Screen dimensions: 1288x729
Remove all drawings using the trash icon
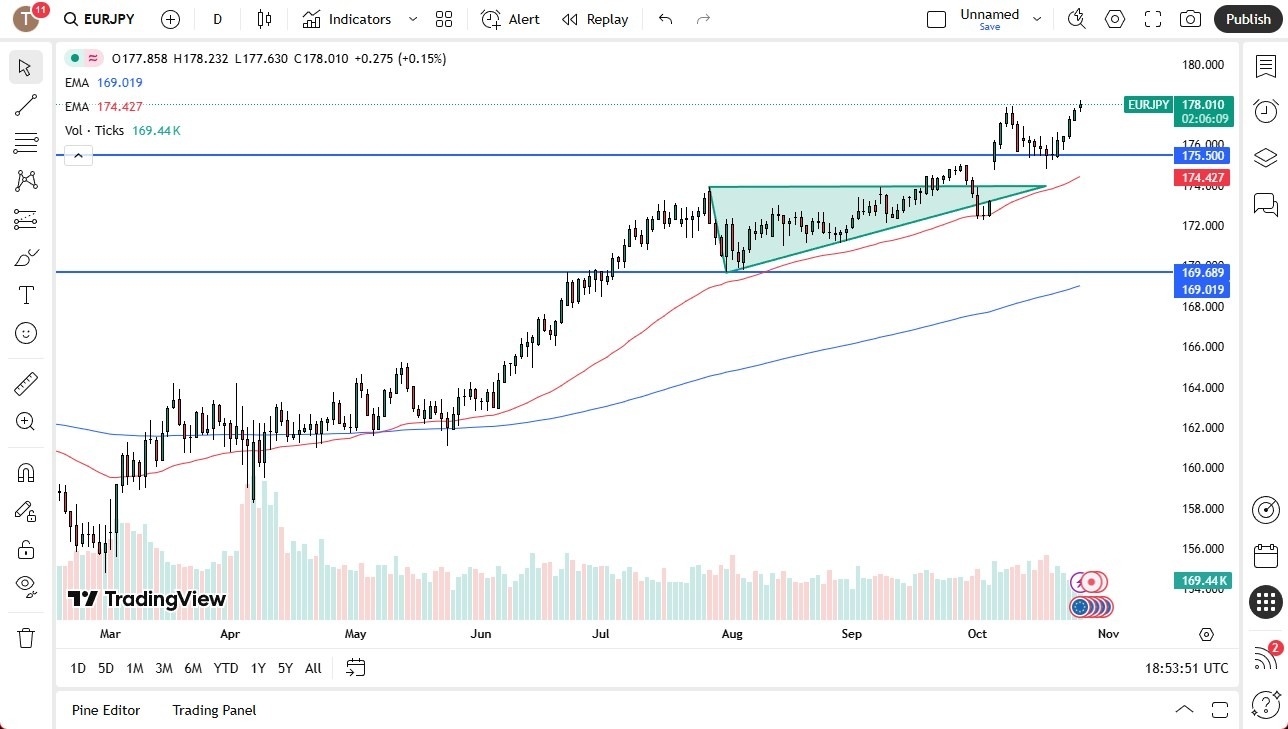[25, 637]
